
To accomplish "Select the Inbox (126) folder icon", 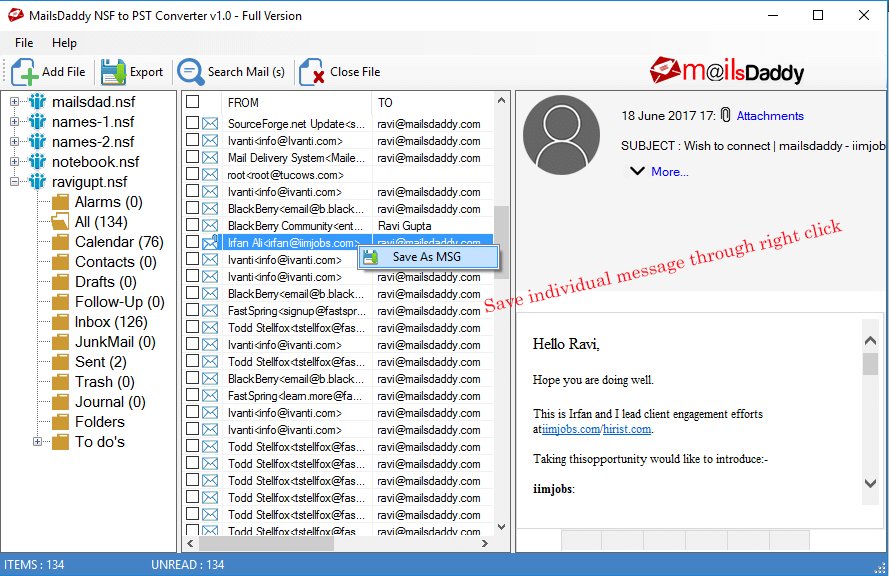I will click(60, 322).
